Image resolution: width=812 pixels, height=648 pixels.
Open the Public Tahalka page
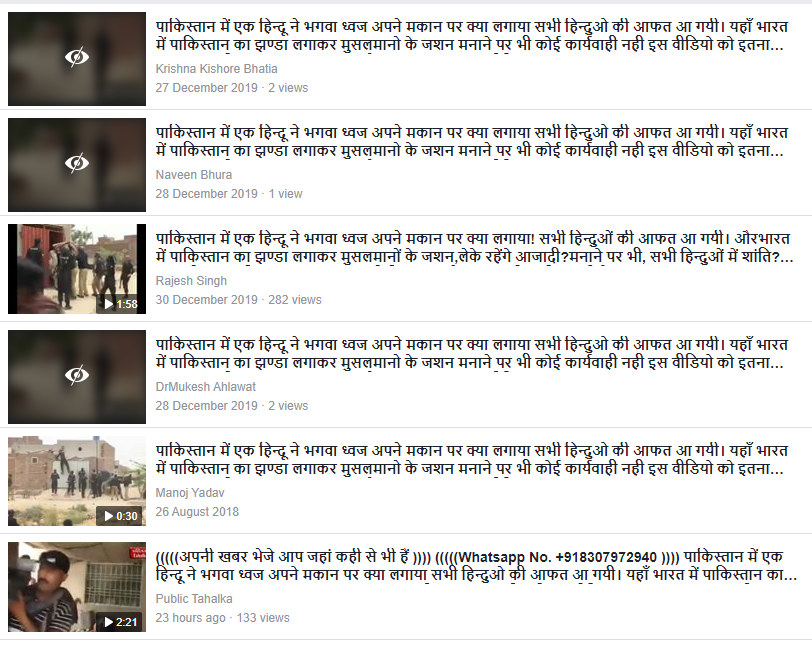coord(194,599)
